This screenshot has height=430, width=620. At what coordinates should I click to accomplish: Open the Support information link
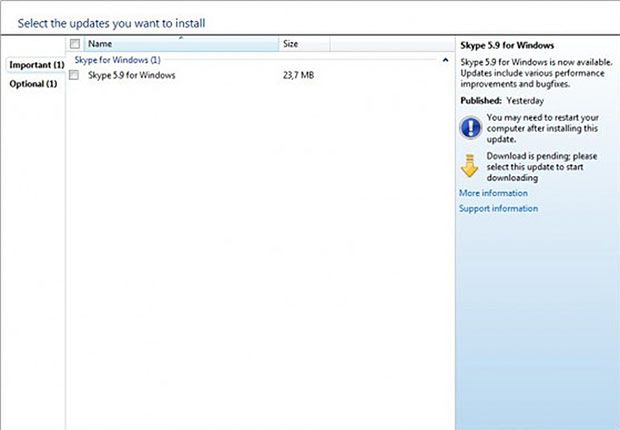498,208
